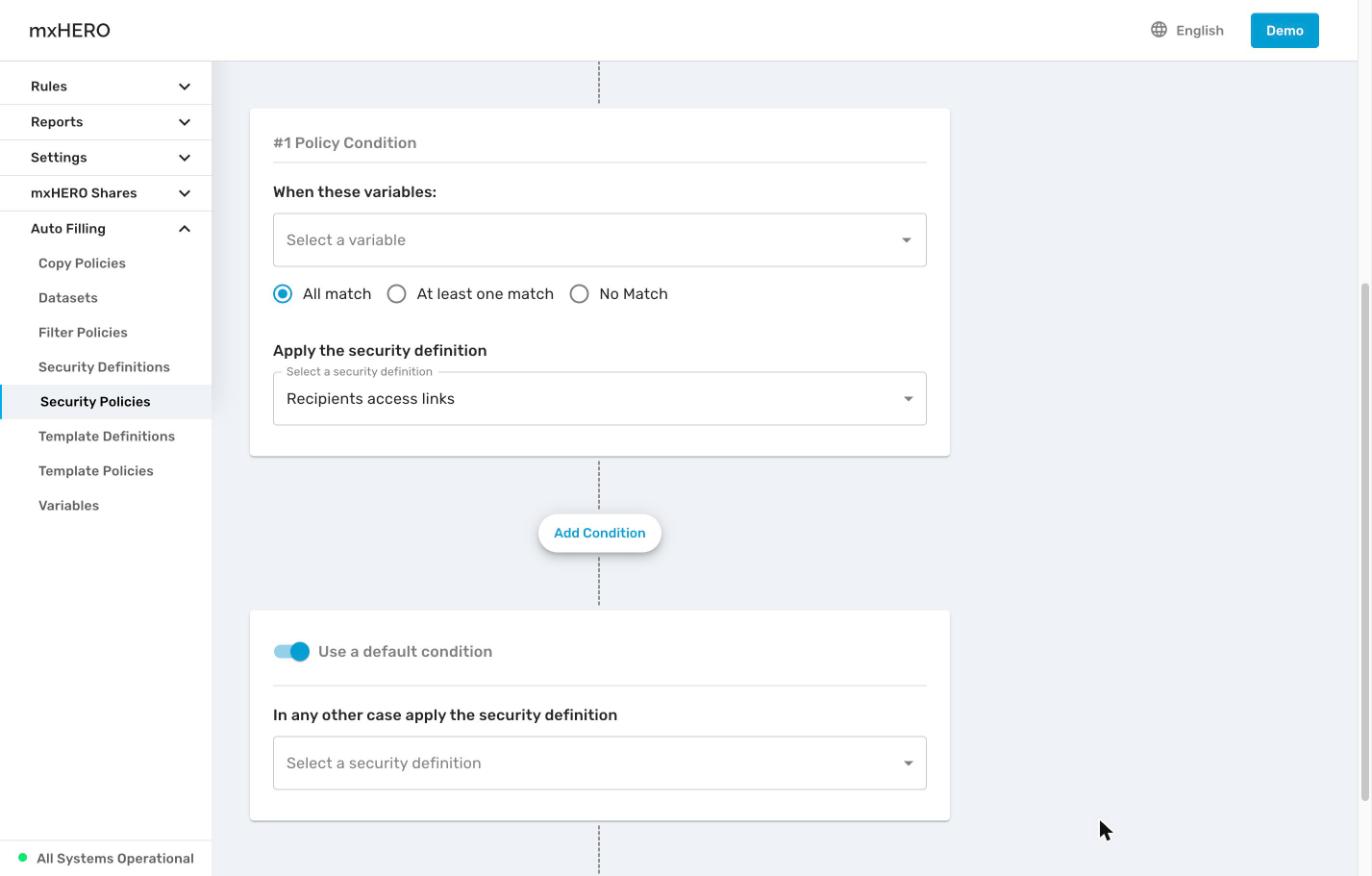The image size is (1372, 876).
Task: Select the All match radio option
Action: [x=283, y=294]
